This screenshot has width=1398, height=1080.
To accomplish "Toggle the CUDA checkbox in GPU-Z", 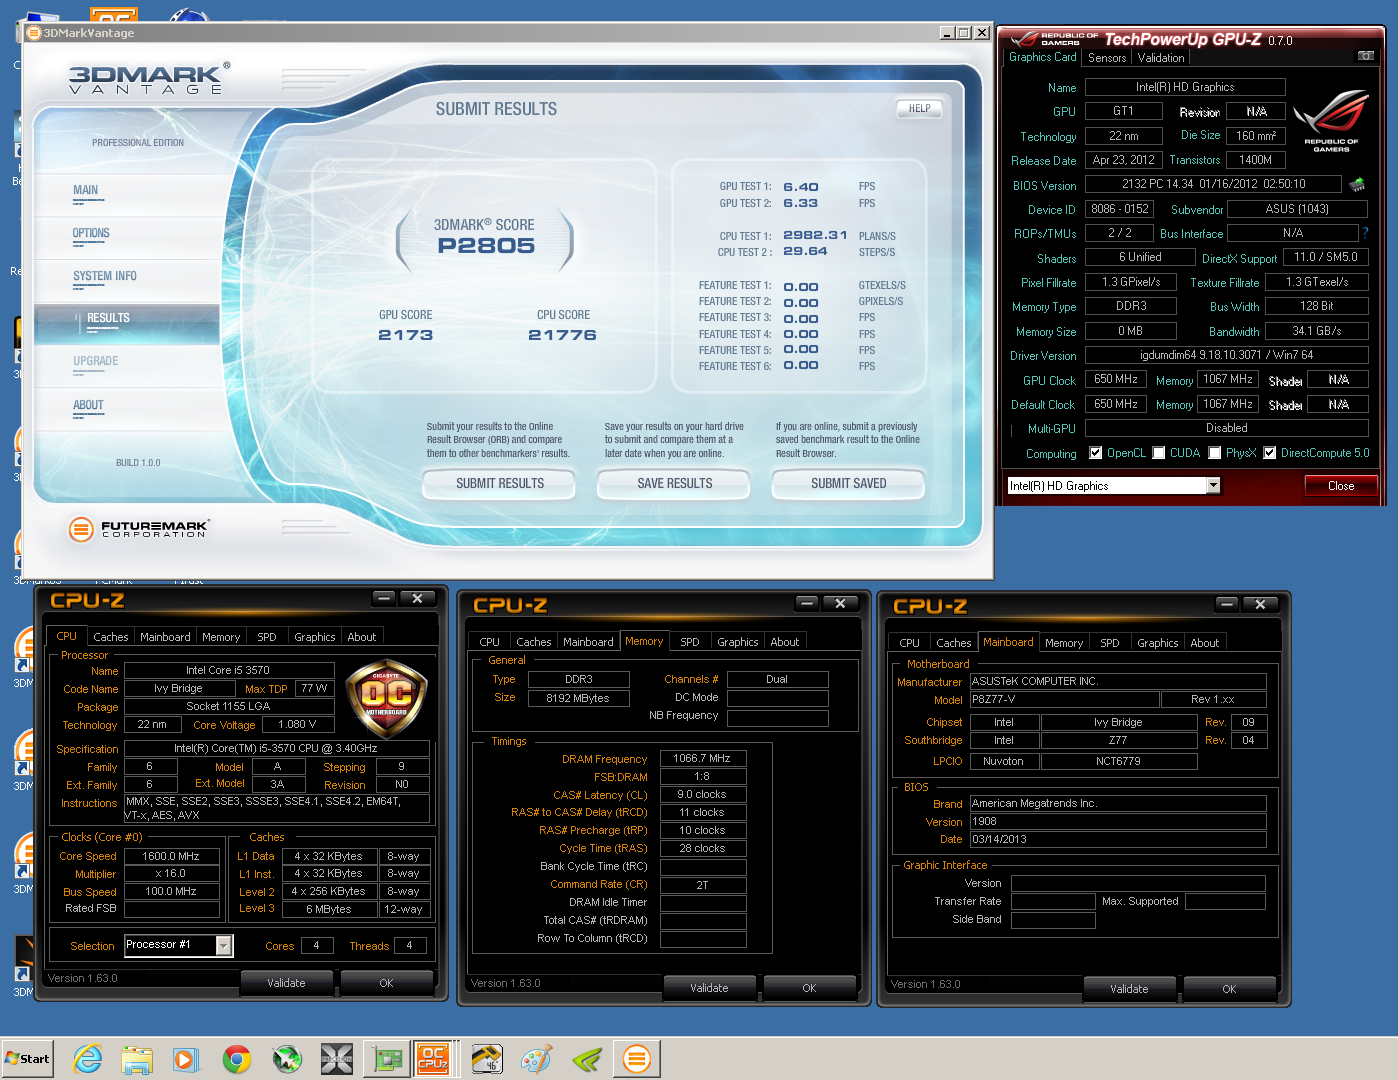I will click(x=1158, y=453).
